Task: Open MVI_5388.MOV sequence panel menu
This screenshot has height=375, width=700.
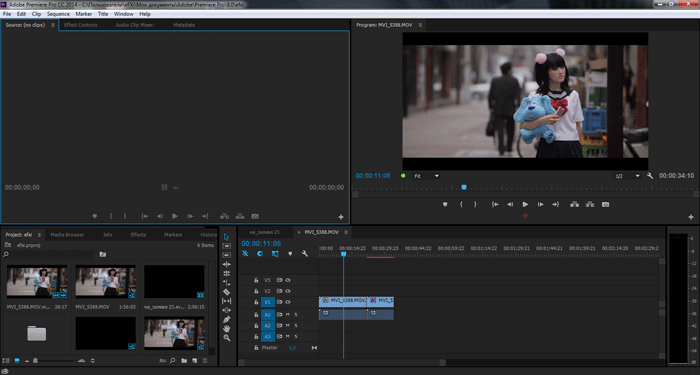Action: click(346, 232)
